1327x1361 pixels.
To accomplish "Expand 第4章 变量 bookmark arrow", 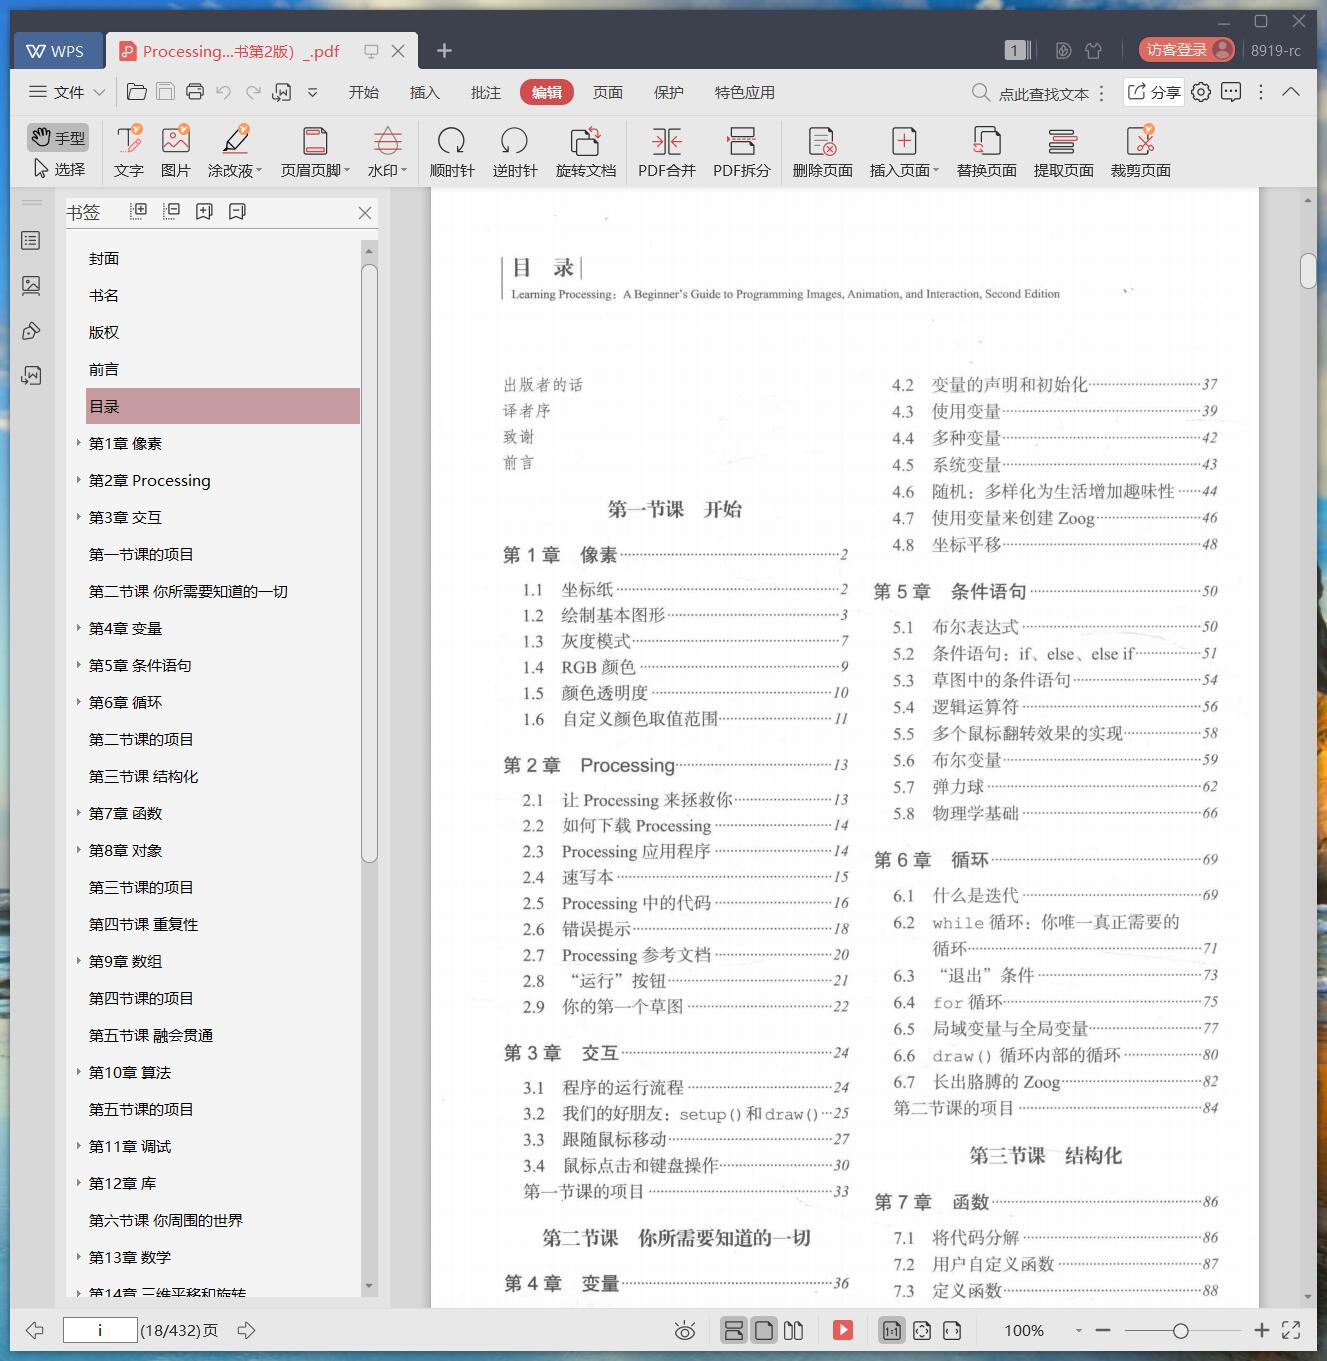I will 79,627.
